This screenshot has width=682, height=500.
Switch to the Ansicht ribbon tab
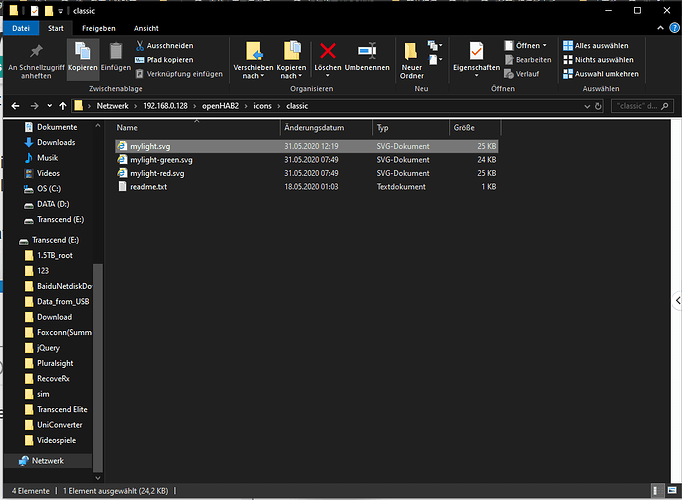point(146,28)
